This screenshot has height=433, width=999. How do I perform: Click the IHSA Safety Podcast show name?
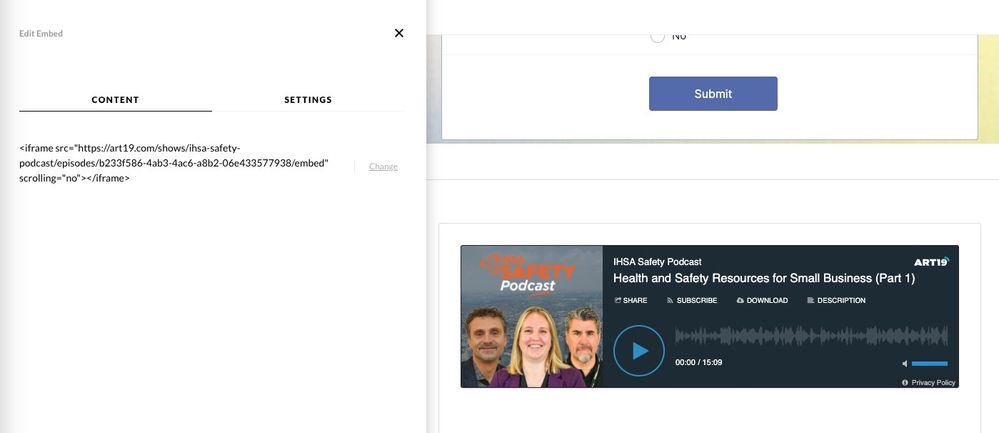[x=658, y=262]
